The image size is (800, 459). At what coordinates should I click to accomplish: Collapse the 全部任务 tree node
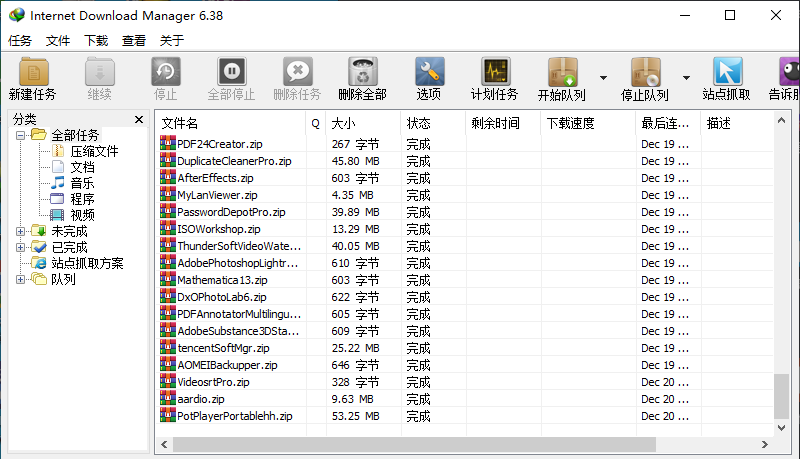click(x=21, y=135)
